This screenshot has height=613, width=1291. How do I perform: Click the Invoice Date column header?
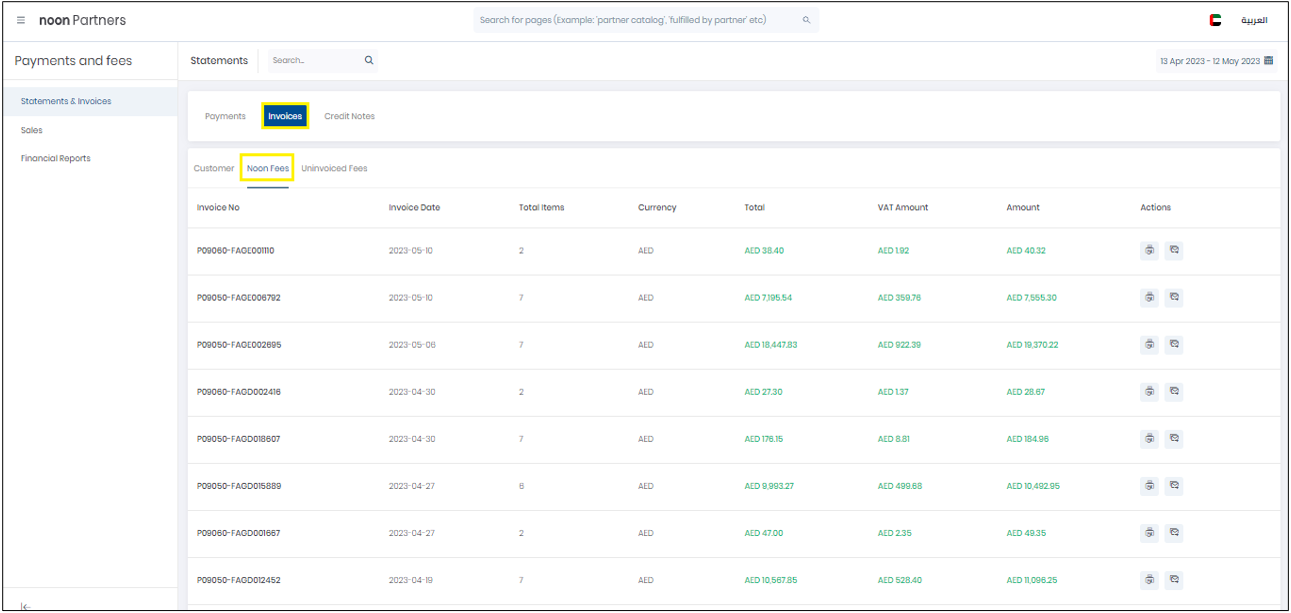click(x=414, y=208)
